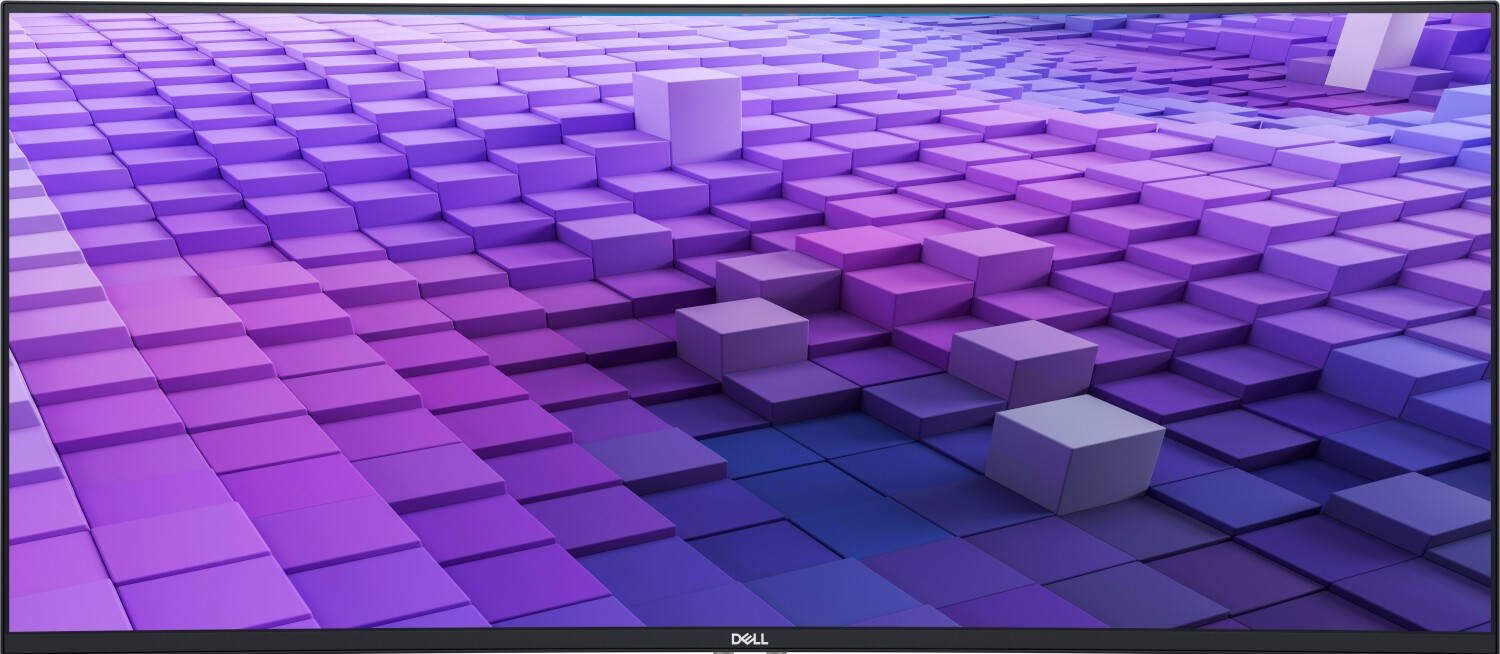Click the right stand piece below Dell logo
This screenshot has height=654, width=1500.
pyautogui.click(x=776, y=651)
